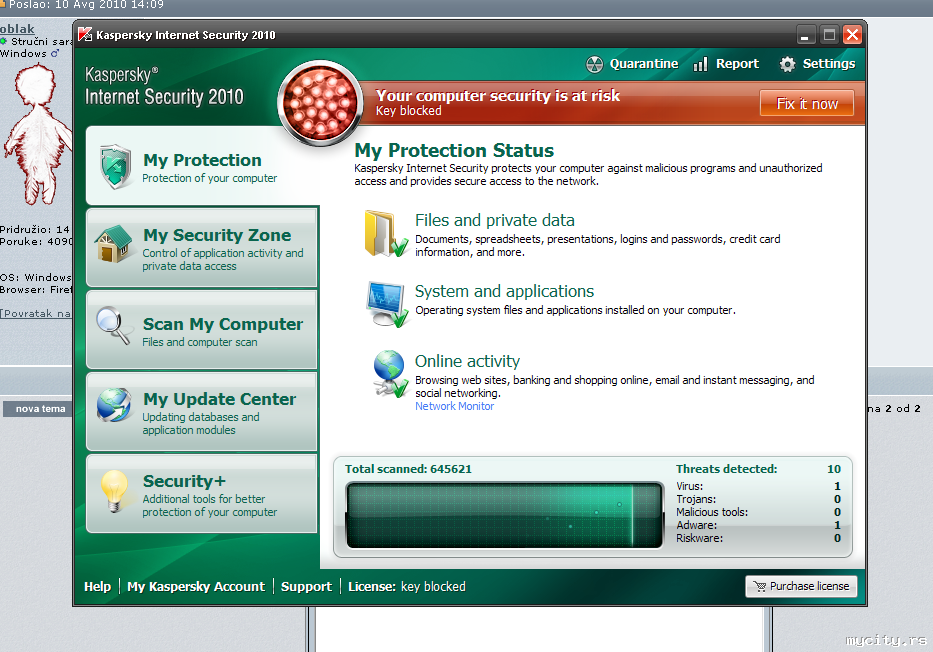Click the Povratak na forum link
Image resolution: width=933 pixels, height=652 pixels.
pos(36,314)
